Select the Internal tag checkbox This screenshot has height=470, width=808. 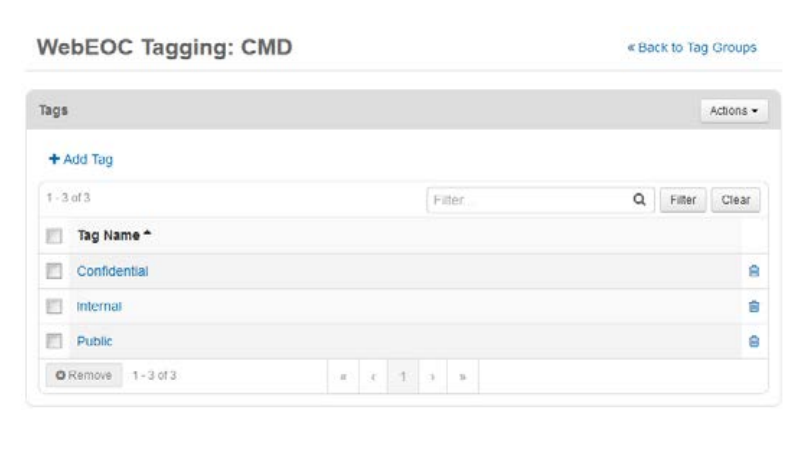(x=55, y=306)
